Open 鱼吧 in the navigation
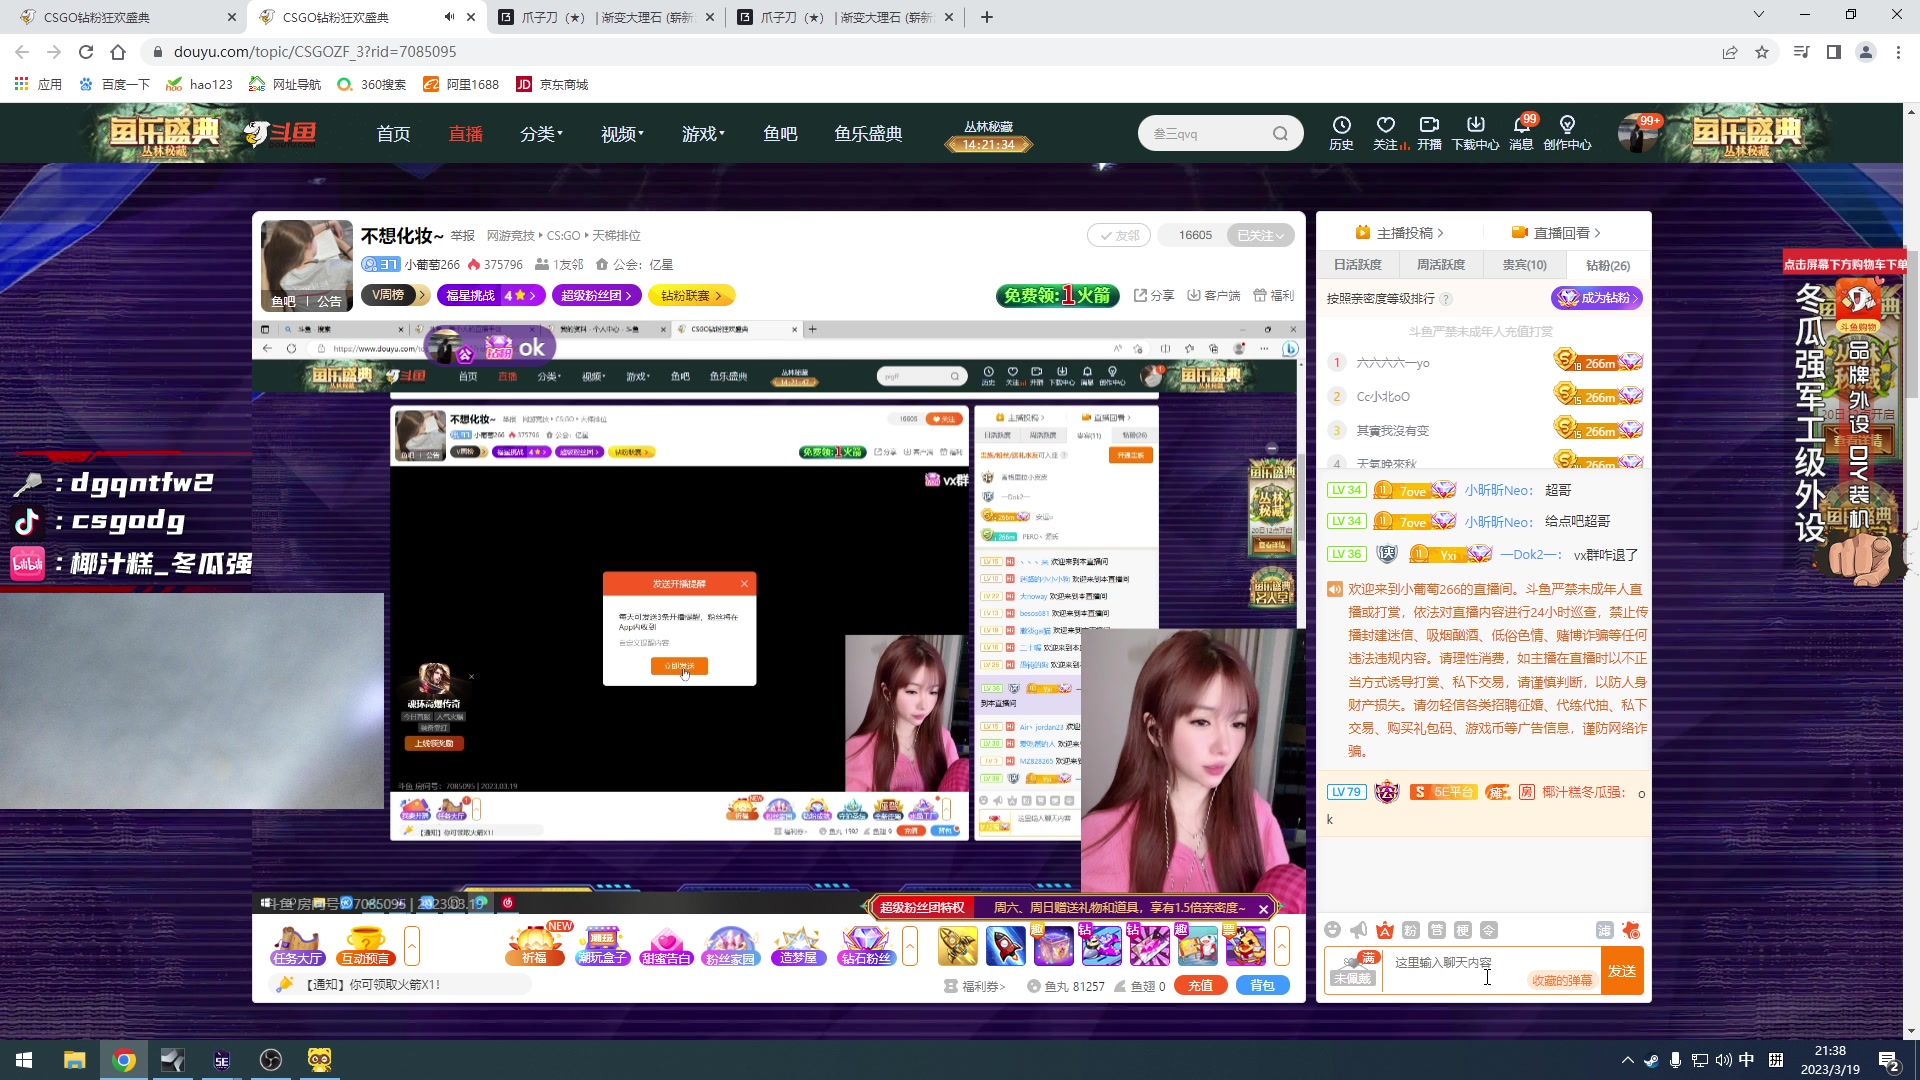 pos(780,133)
